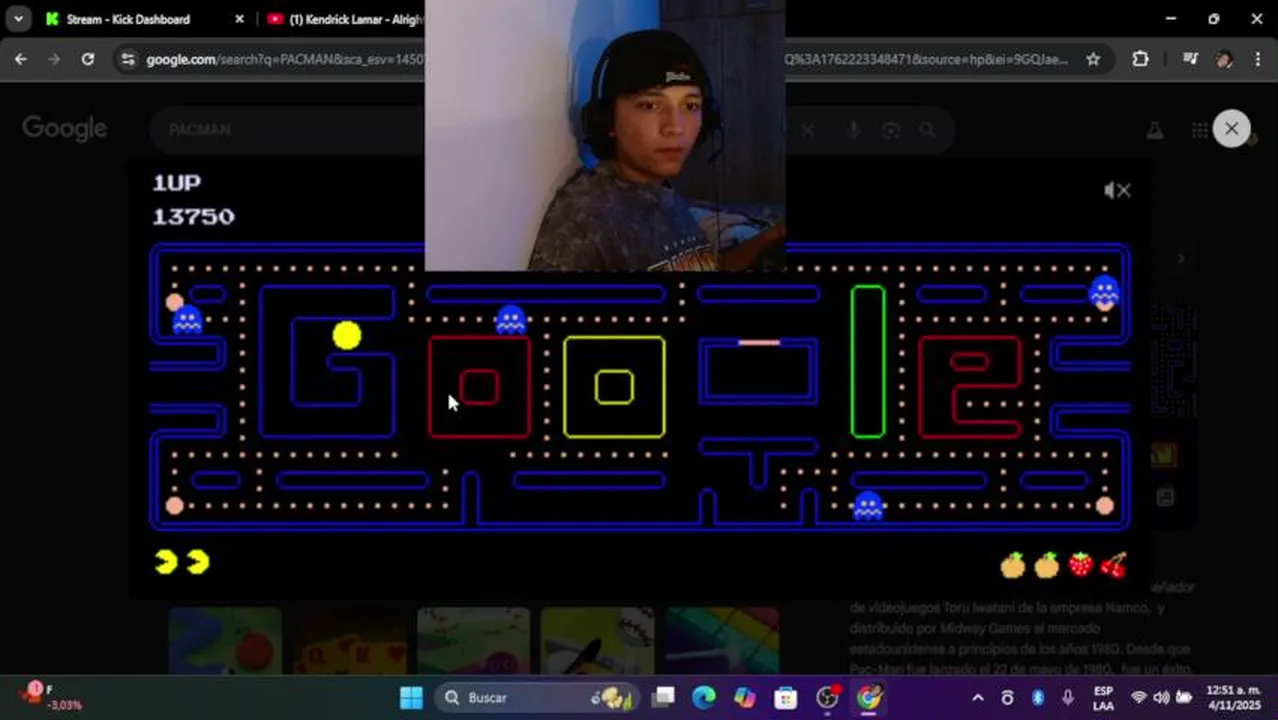
Task: Click the blue ghost above the red O
Action: [511, 319]
